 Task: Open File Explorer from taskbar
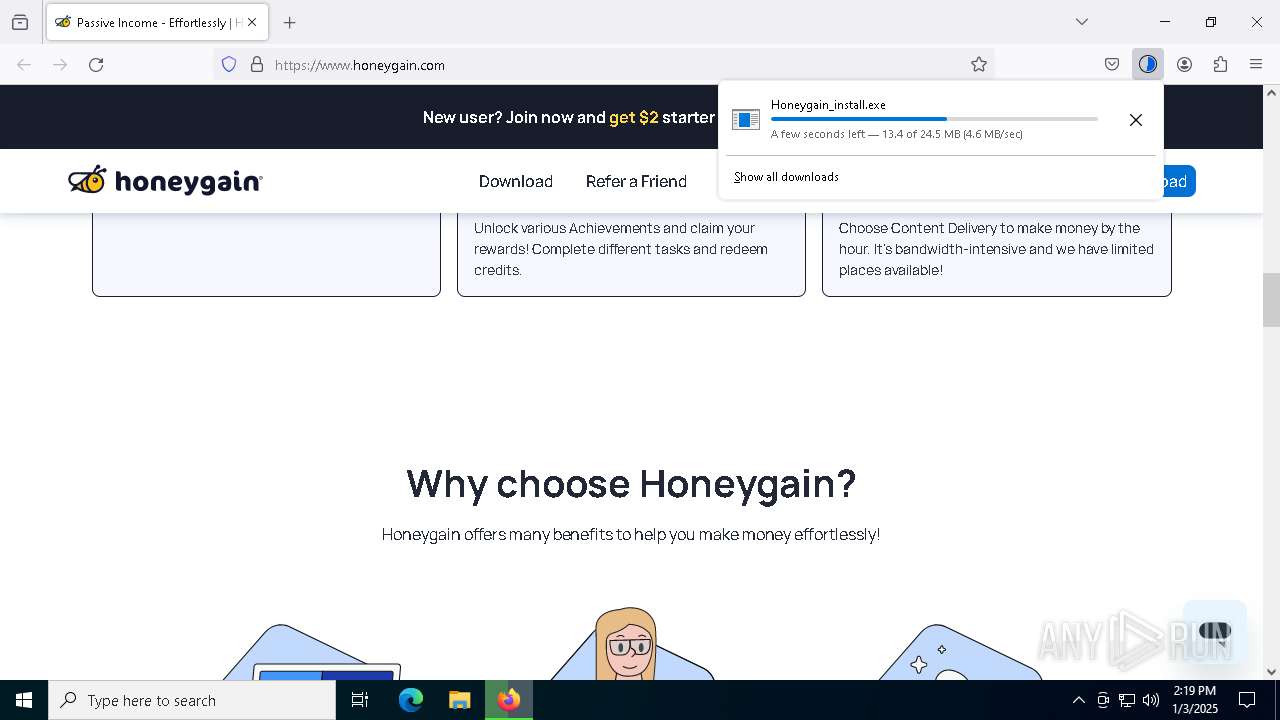tap(460, 700)
